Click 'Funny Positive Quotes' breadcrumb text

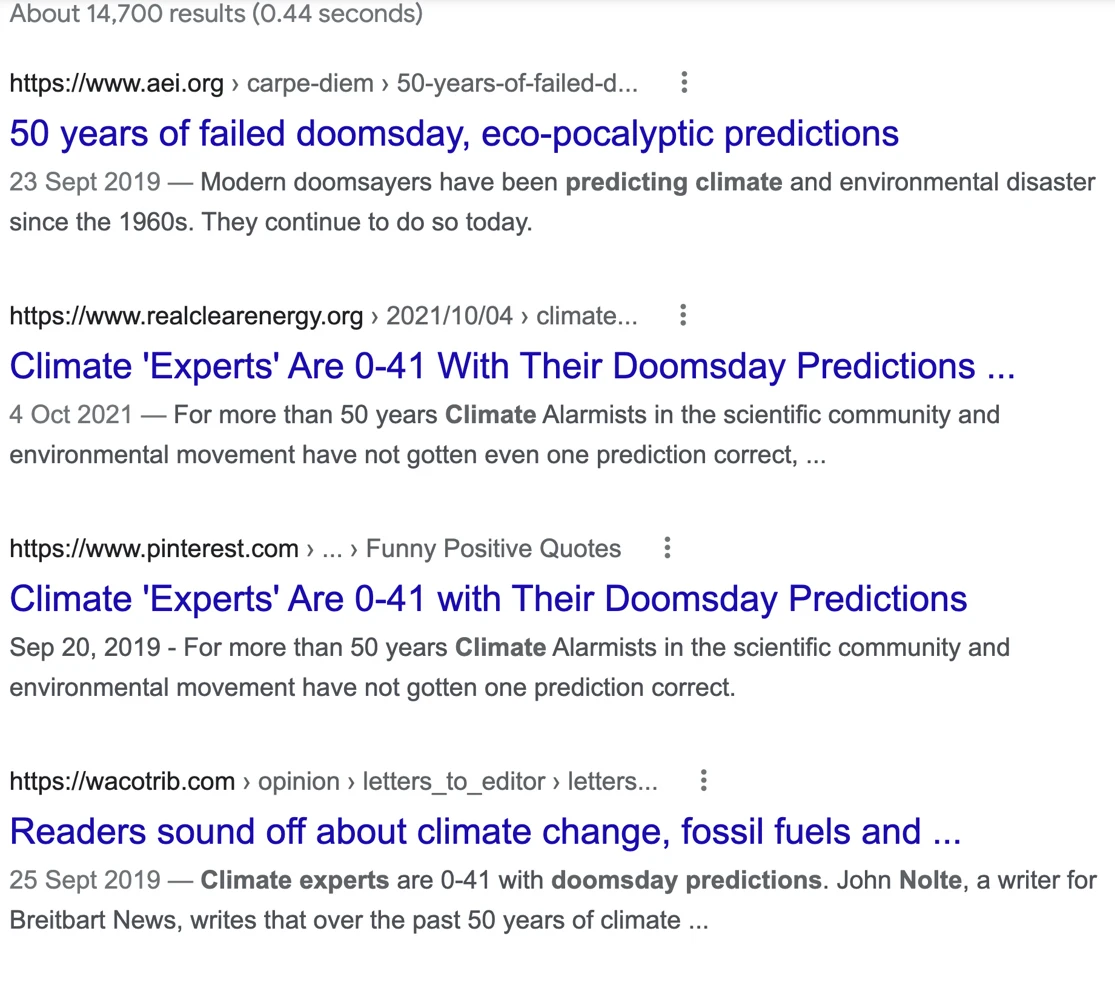tap(494, 548)
